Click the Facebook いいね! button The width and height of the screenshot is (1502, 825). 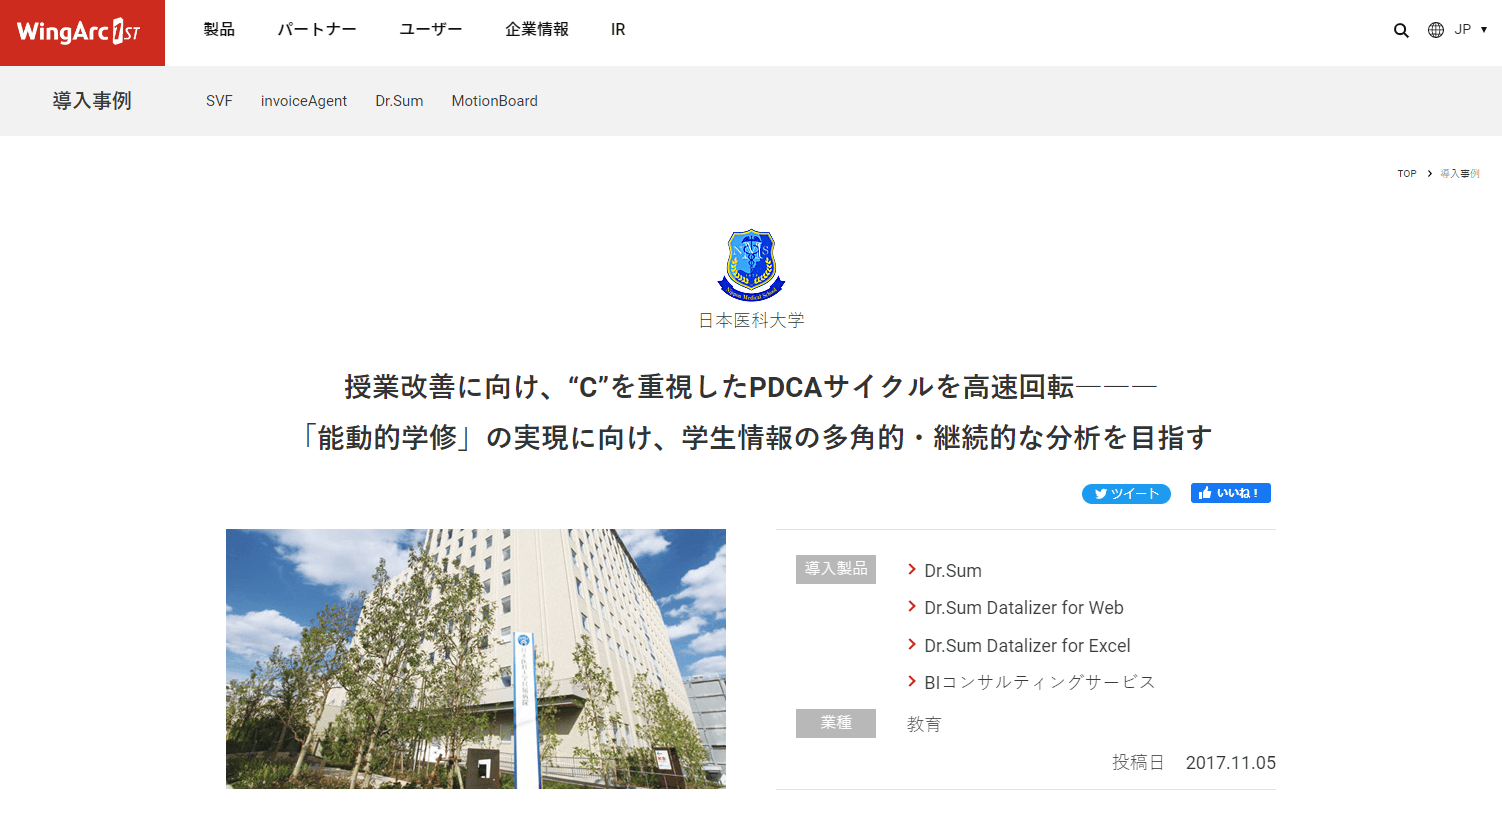click(x=1230, y=493)
